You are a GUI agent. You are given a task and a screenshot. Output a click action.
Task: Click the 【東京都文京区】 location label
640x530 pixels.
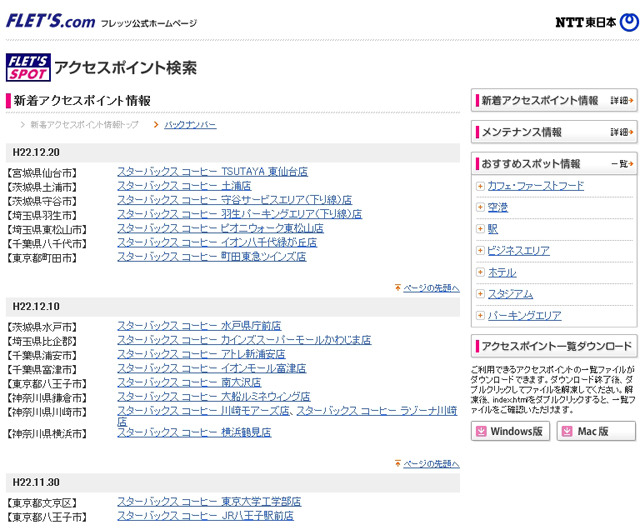(x=42, y=503)
